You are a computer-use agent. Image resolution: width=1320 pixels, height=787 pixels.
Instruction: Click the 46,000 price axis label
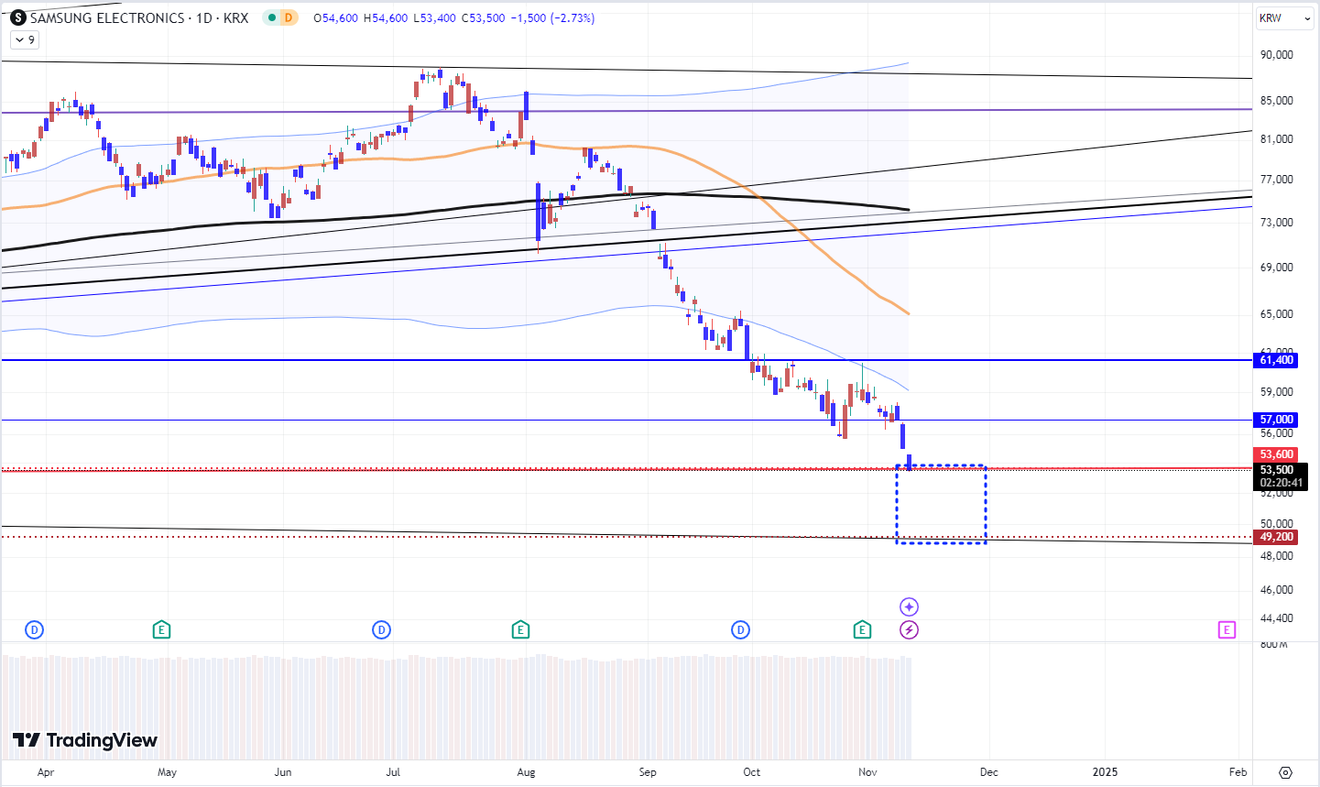[x=1276, y=589]
